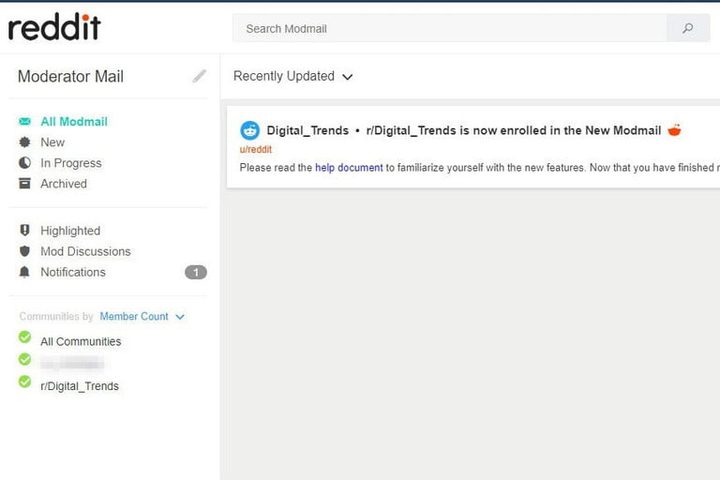
Task: Click the Notifications bell icon
Action: pyautogui.click(x=25, y=272)
